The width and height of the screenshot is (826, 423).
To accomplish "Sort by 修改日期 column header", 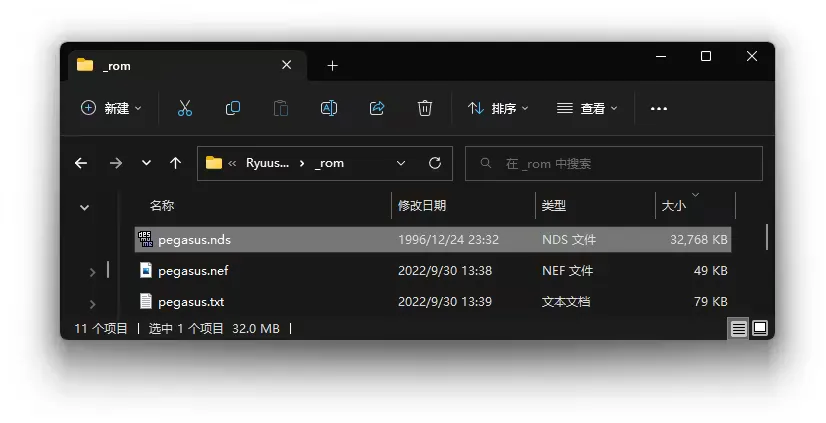I will coord(422,205).
